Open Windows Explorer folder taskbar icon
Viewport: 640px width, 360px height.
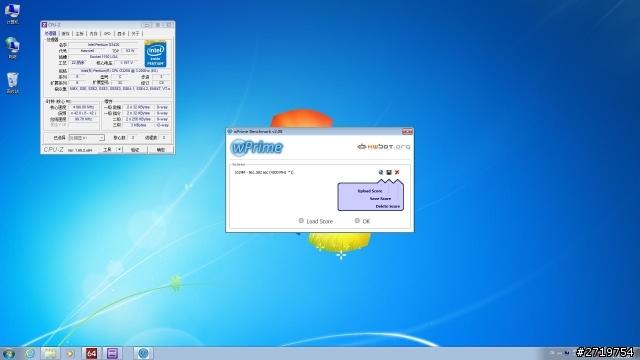click(x=50, y=353)
